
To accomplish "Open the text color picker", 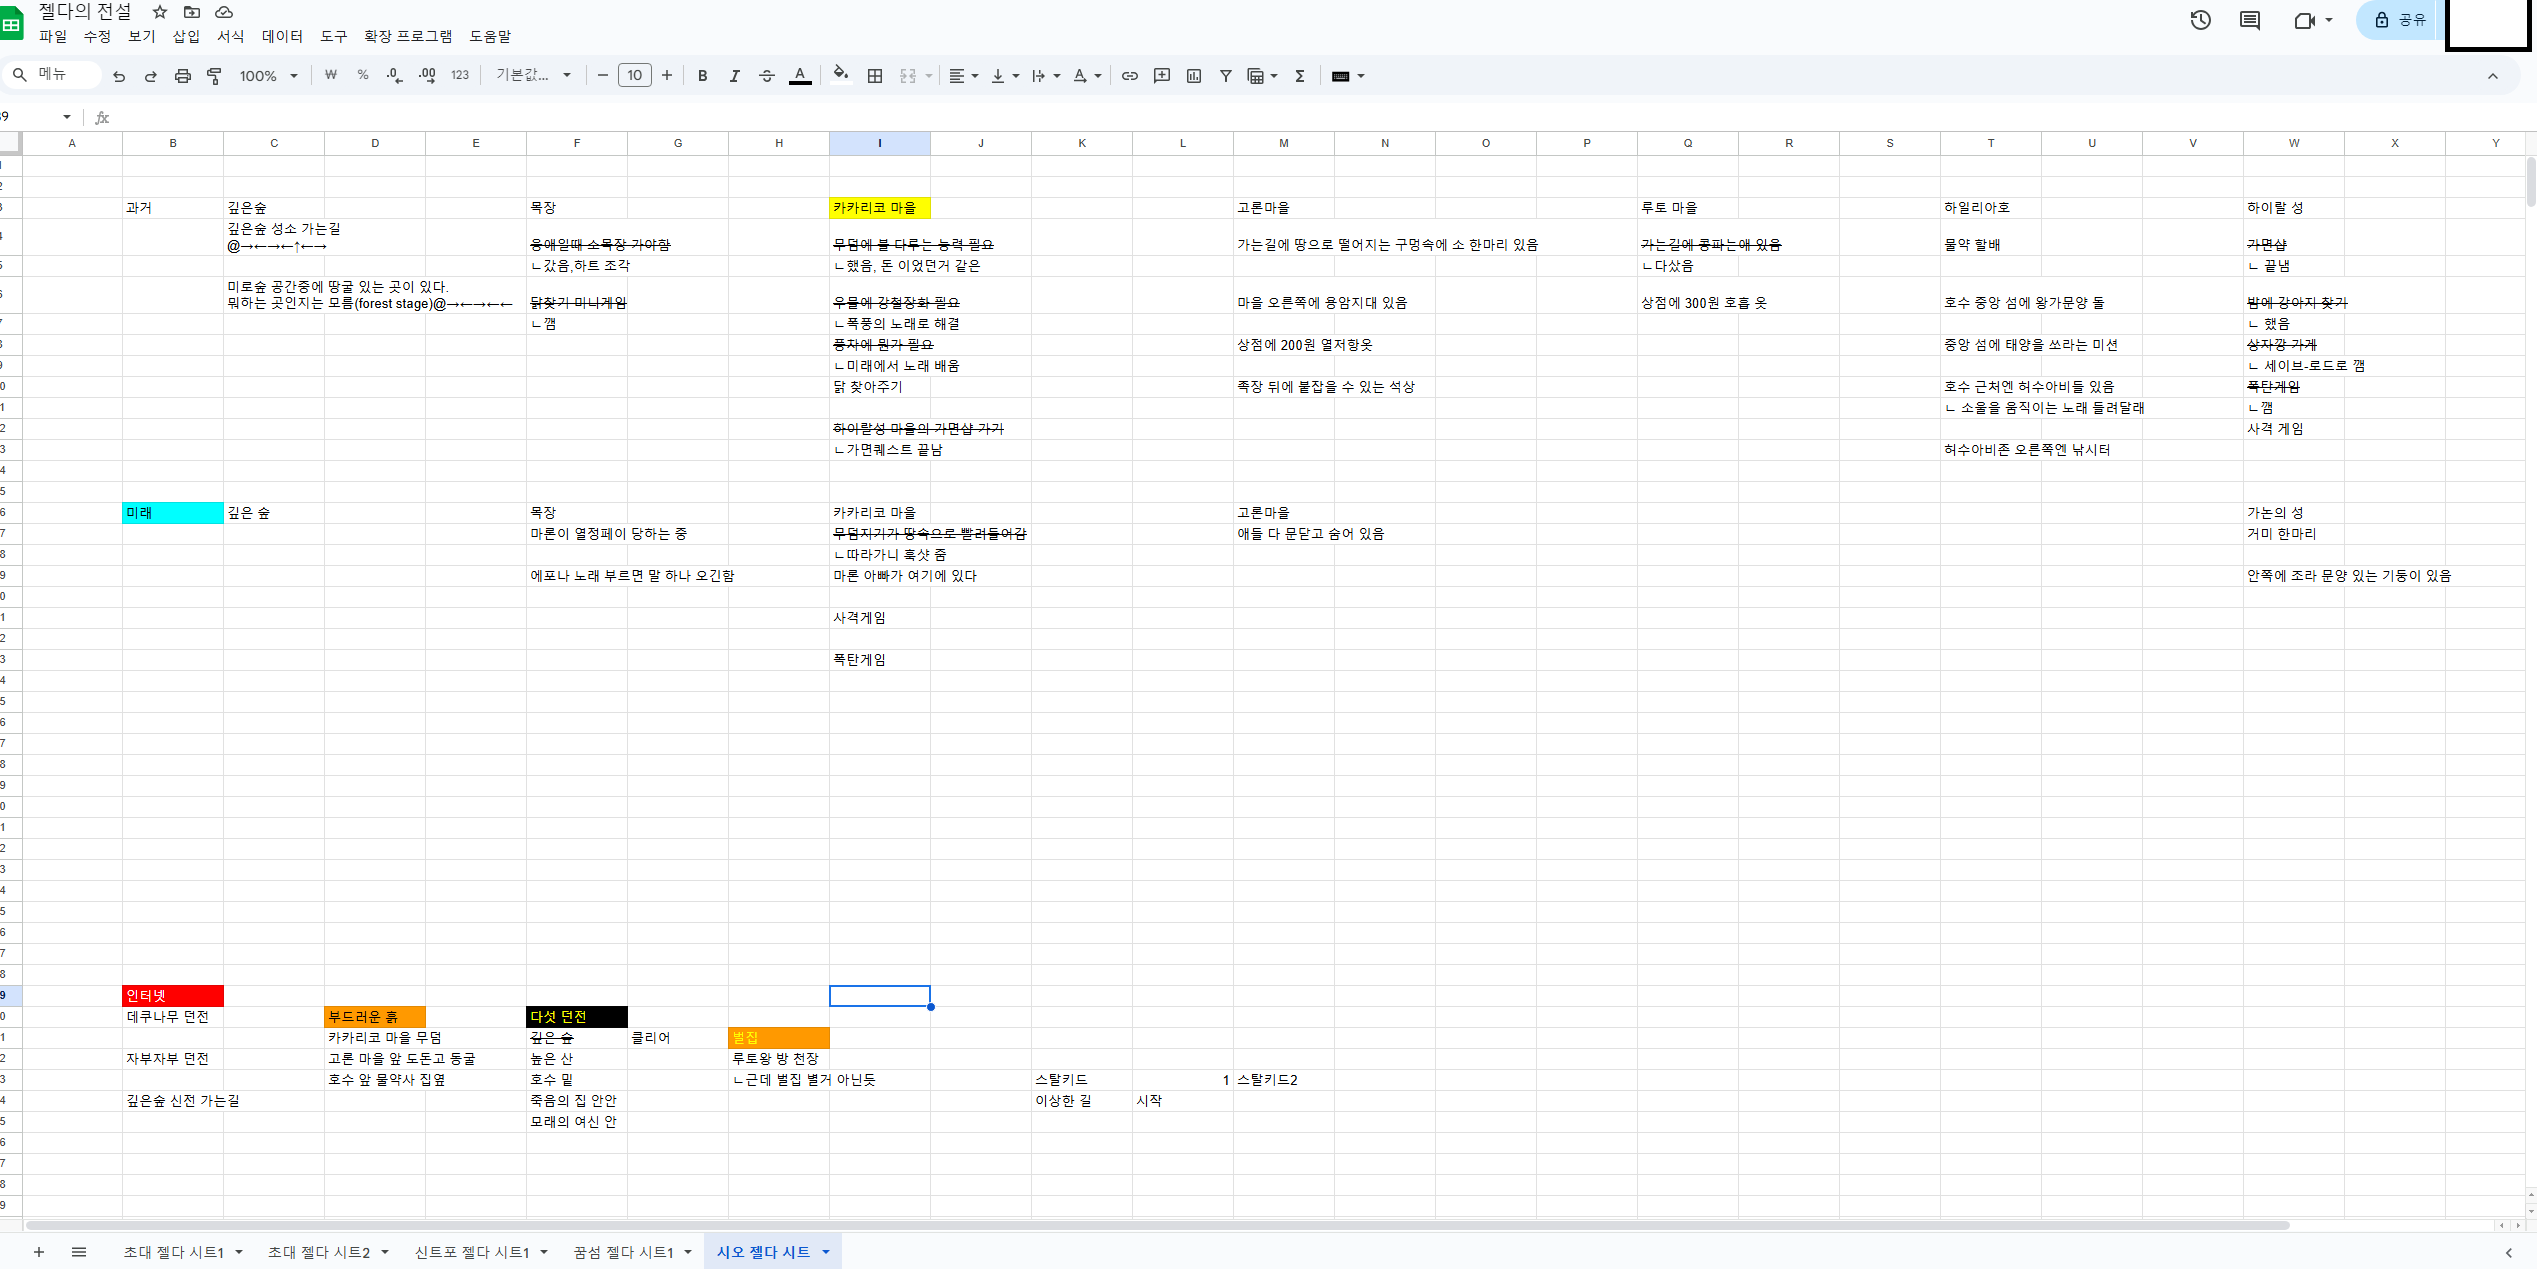I will click(800, 76).
